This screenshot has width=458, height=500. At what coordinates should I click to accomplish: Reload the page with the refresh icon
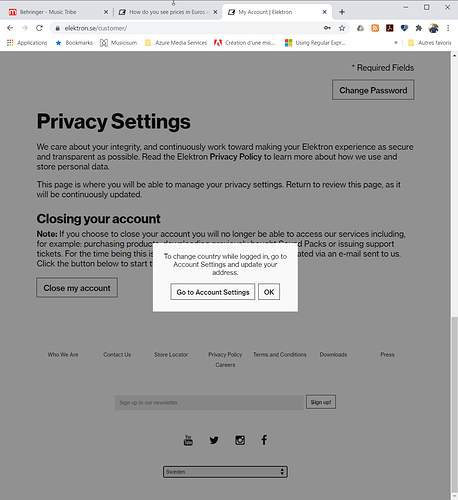coord(39,28)
